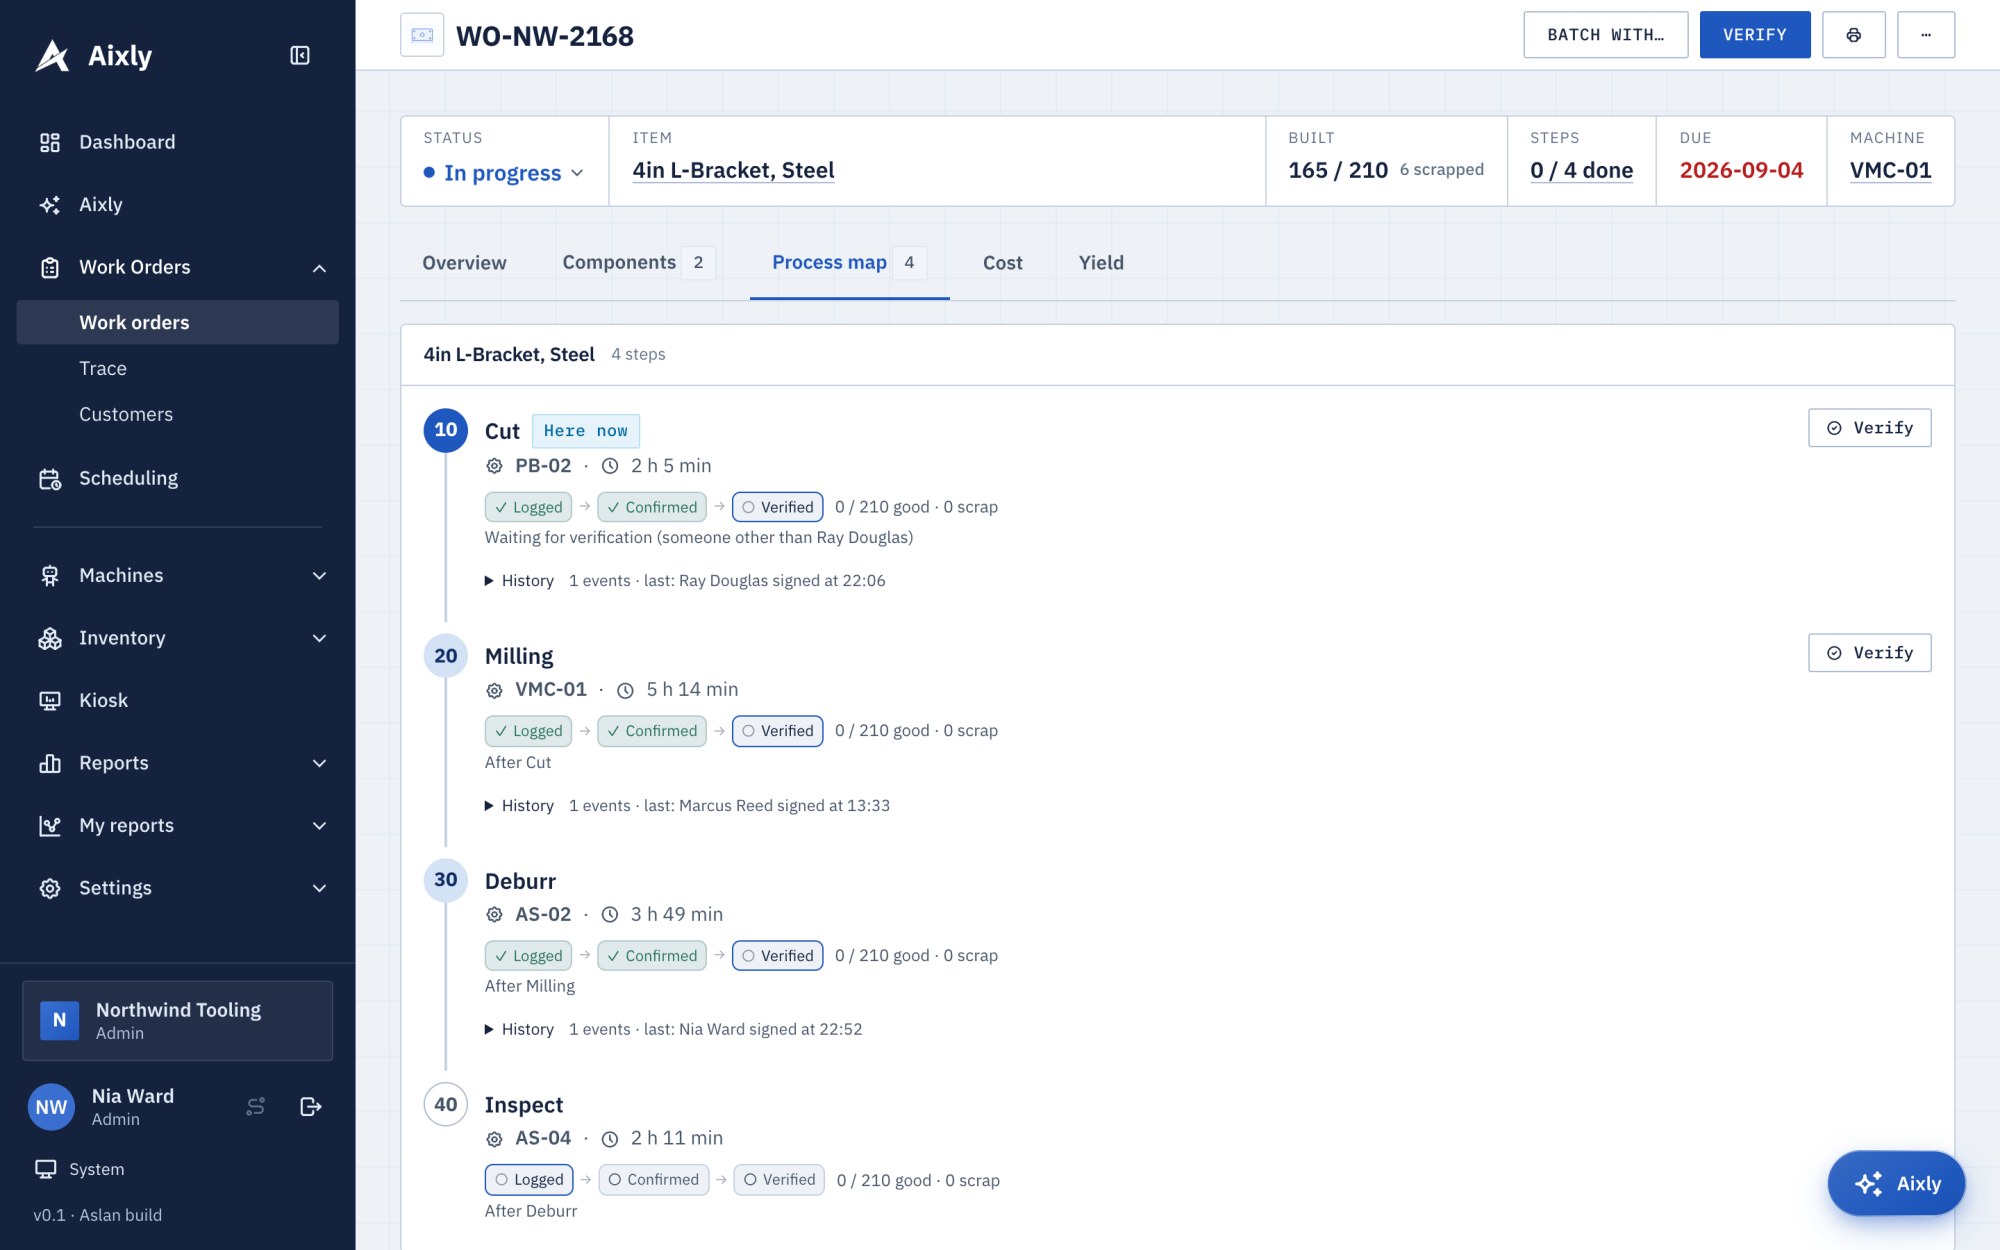Switch to the Yield tab
This screenshot has height=1250, width=2000.
[x=1101, y=262]
